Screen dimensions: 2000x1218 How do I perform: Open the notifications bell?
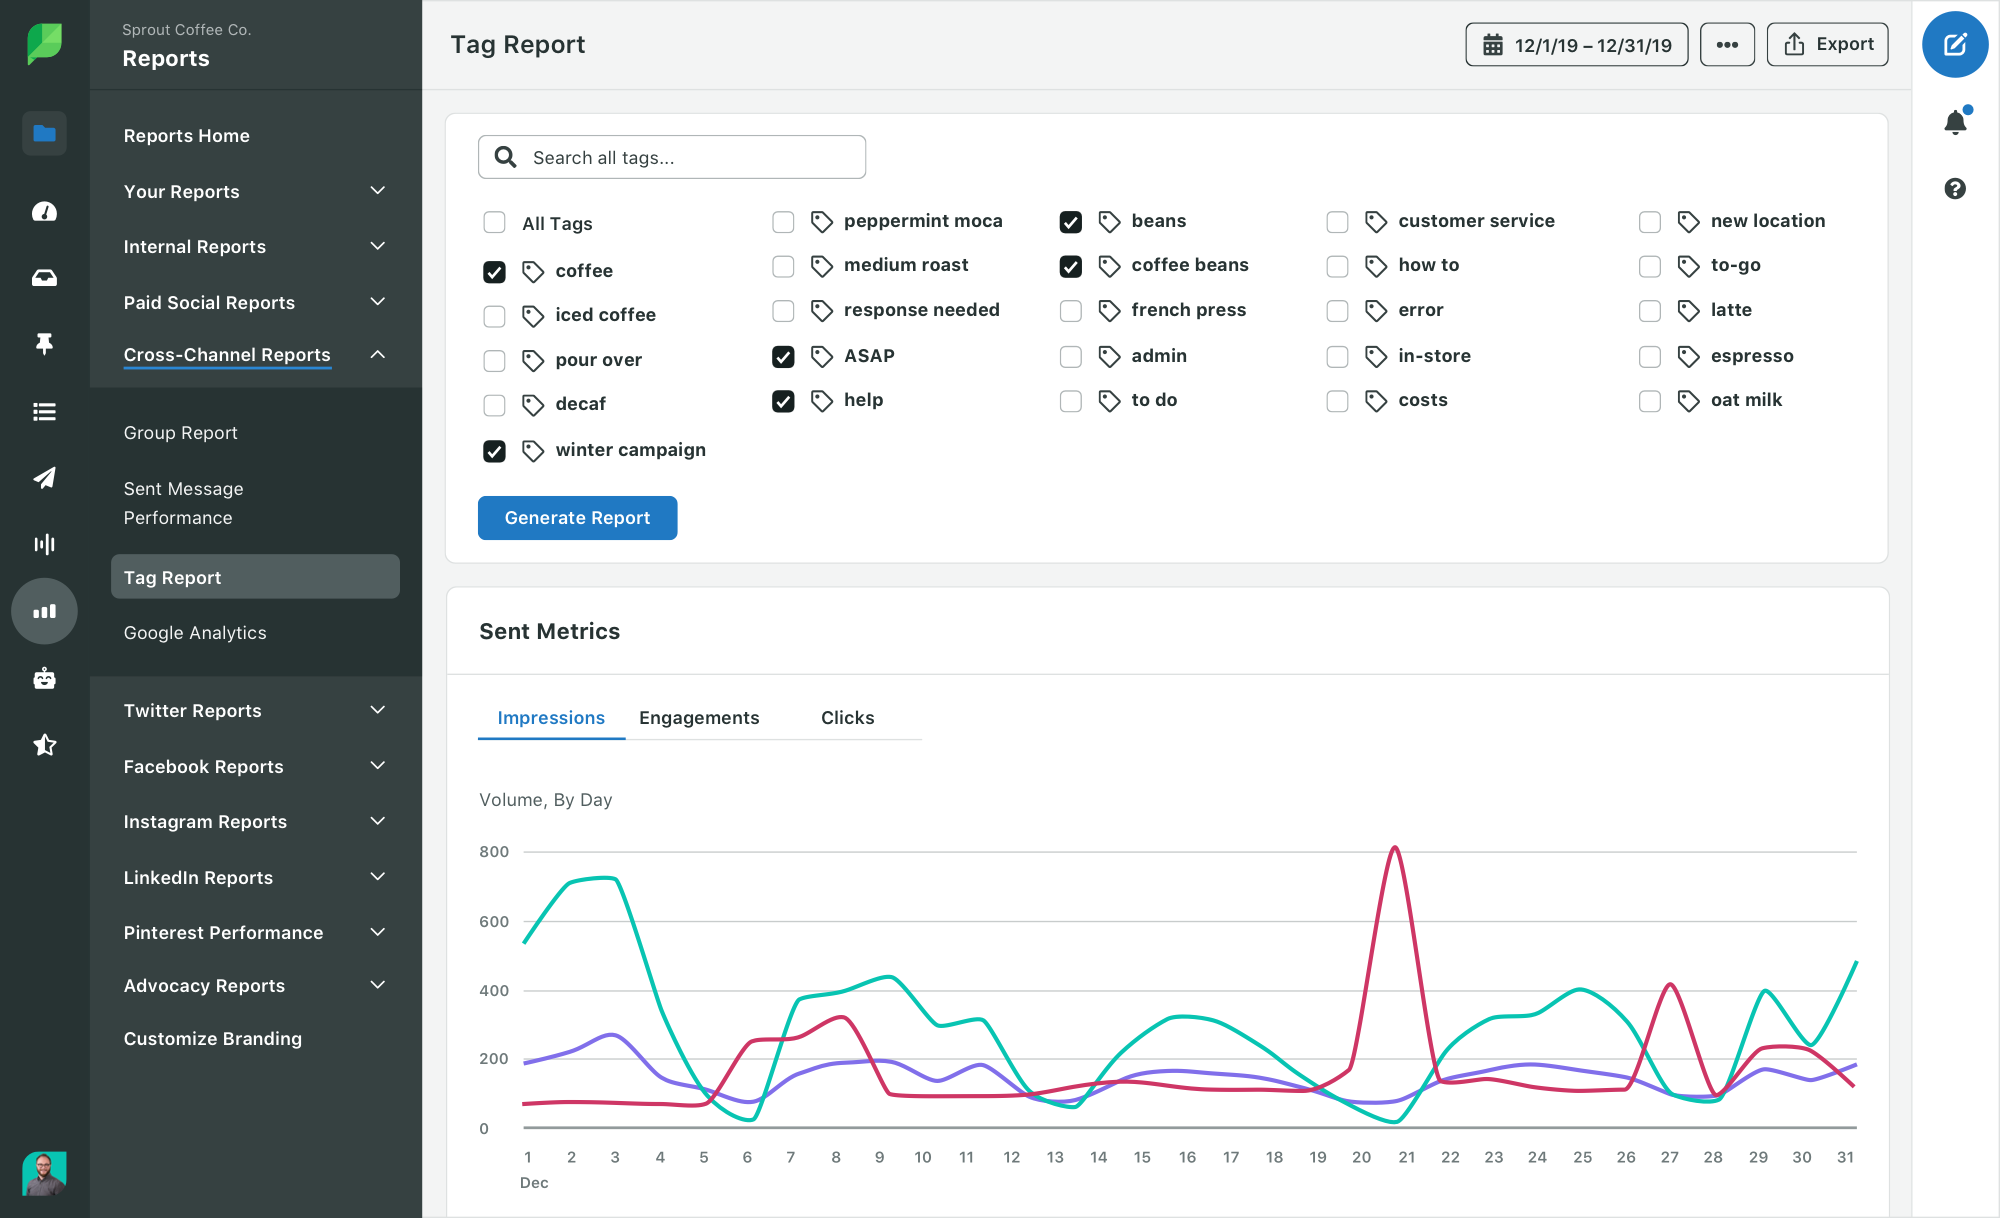point(1955,122)
